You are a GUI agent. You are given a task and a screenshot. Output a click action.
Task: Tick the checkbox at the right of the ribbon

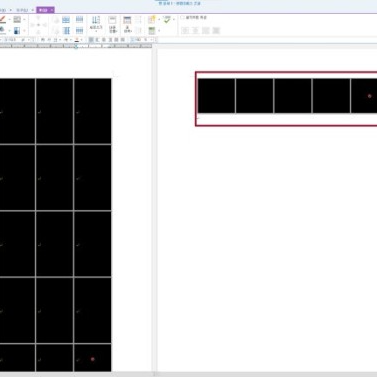tap(182, 17)
